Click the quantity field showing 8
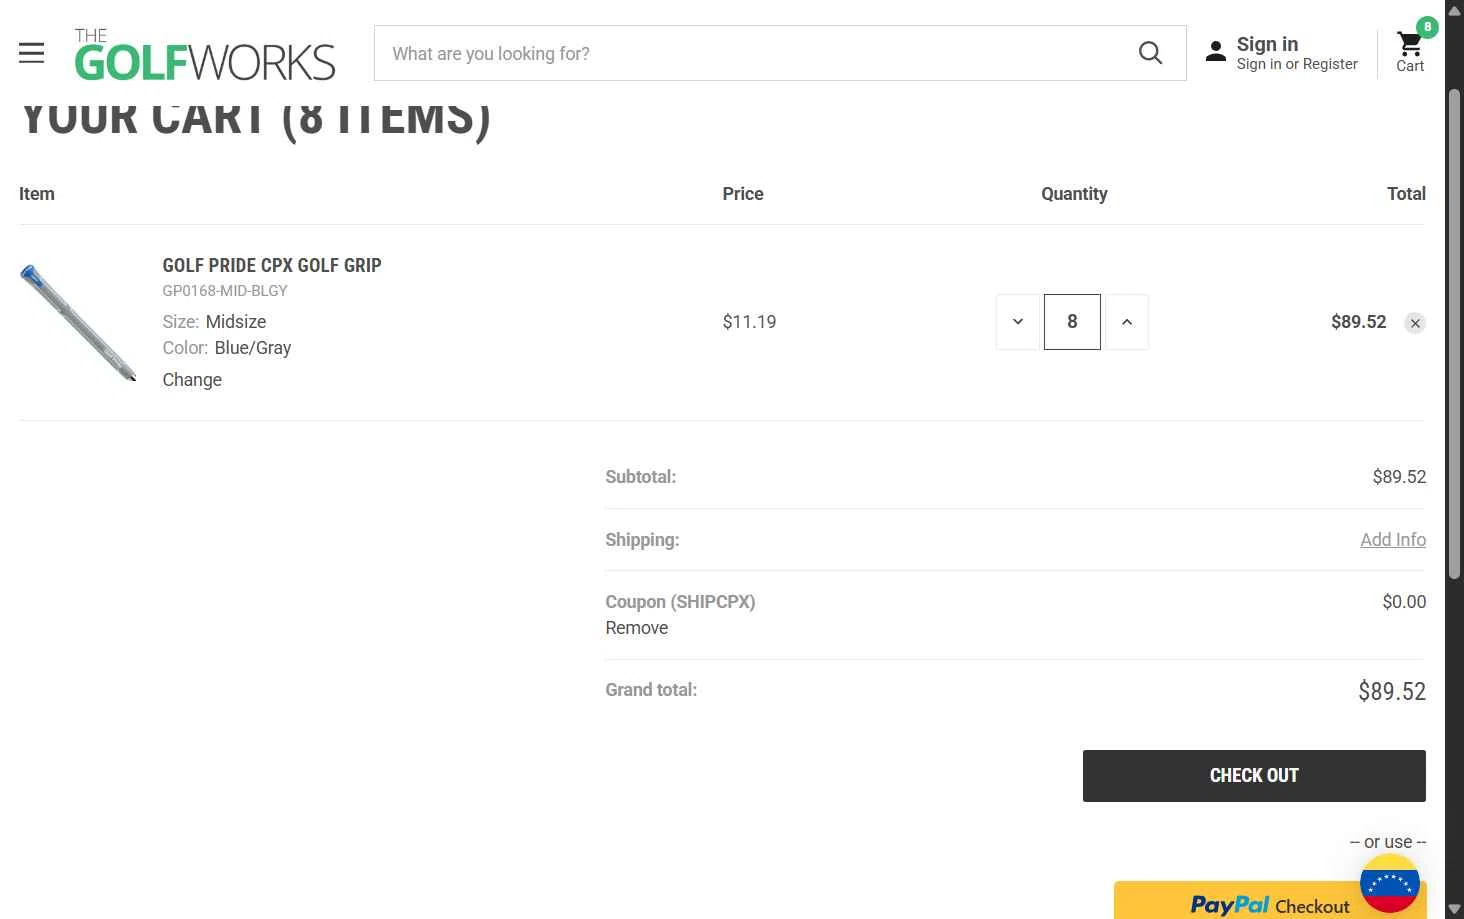This screenshot has width=1464, height=919. [1072, 322]
